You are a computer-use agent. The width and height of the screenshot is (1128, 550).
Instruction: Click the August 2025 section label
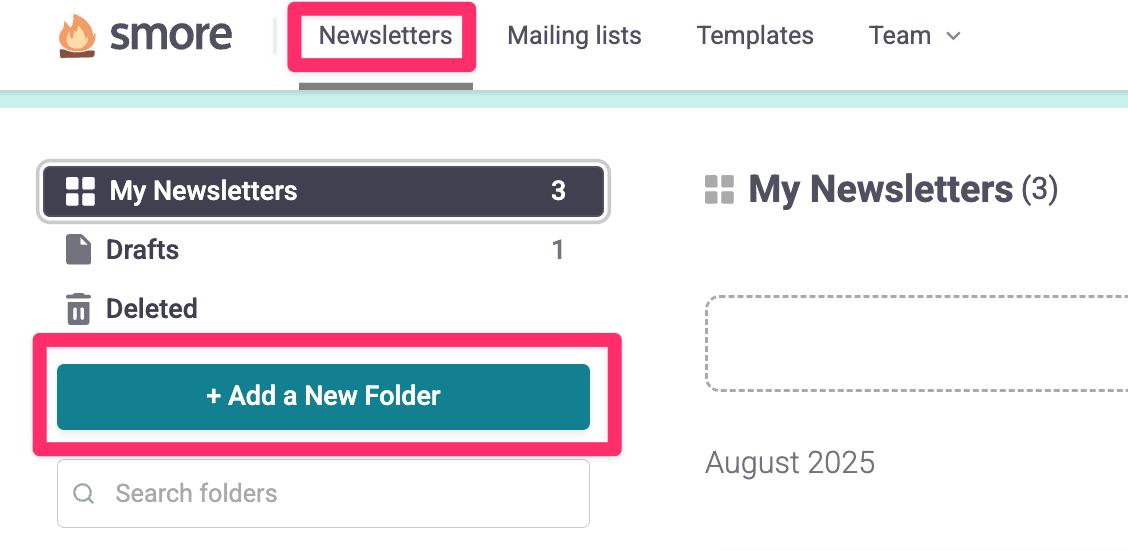click(x=790, y=463)
